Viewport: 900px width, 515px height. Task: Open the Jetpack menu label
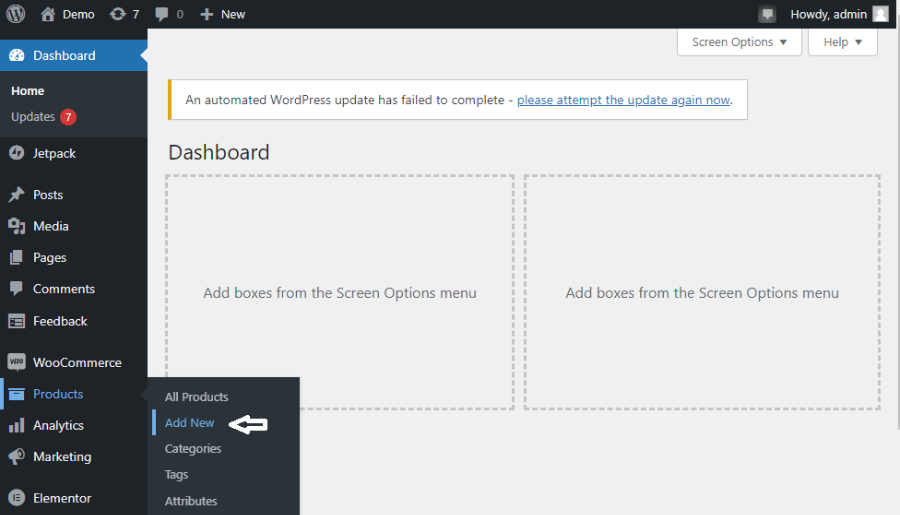click(54, 153)
